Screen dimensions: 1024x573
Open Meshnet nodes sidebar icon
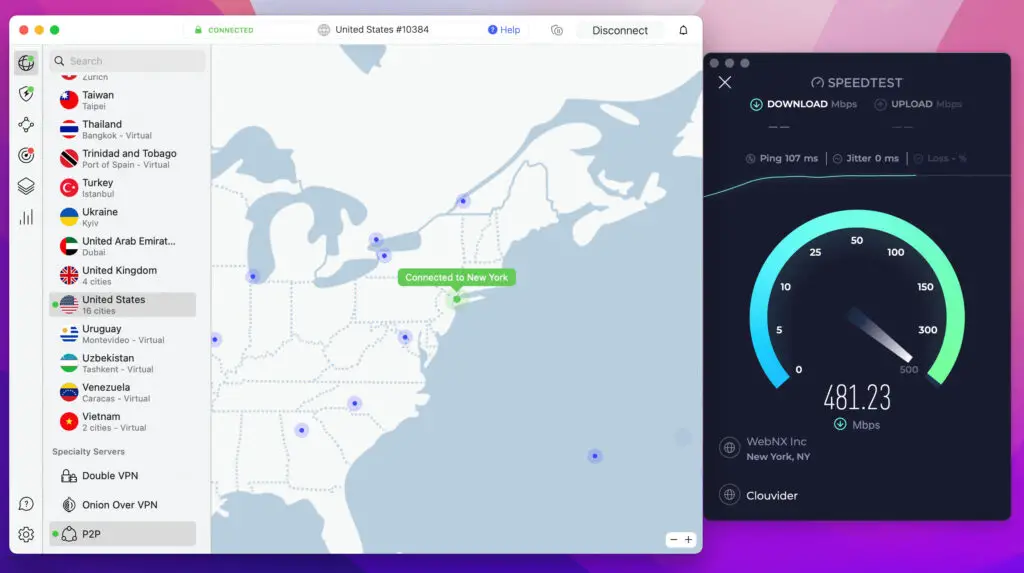pyautogui.click(x=26, y=125)
